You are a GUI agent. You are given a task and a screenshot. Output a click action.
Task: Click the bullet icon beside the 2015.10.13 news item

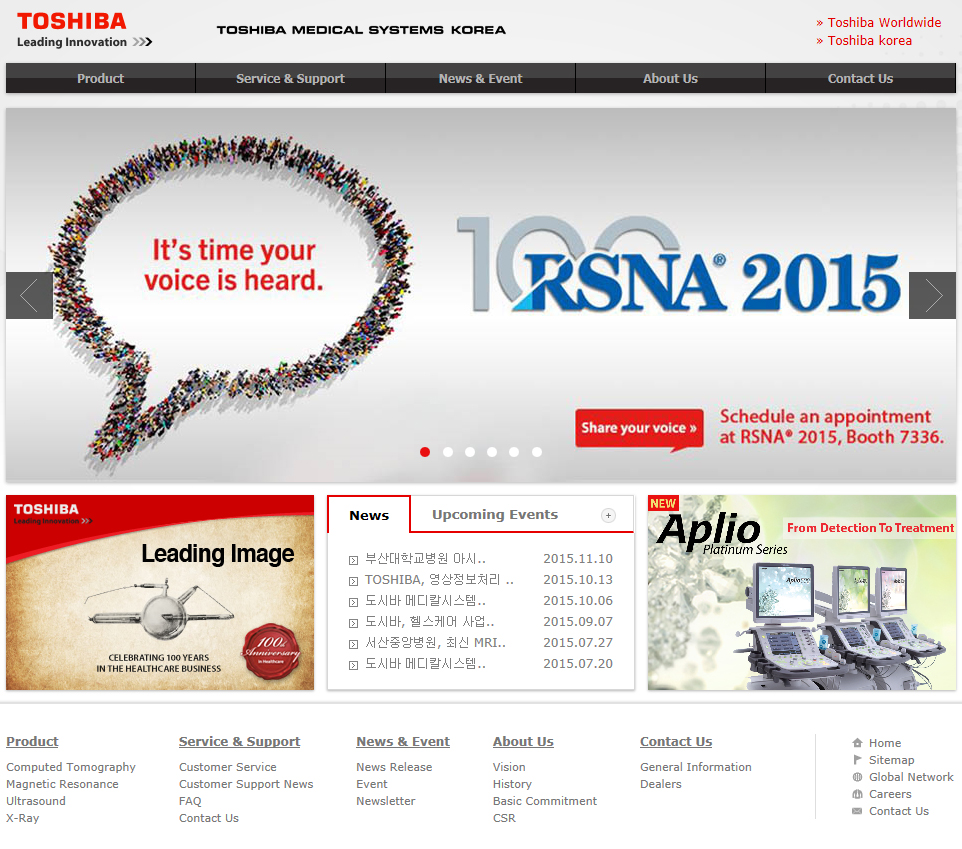tap(353, 581)
